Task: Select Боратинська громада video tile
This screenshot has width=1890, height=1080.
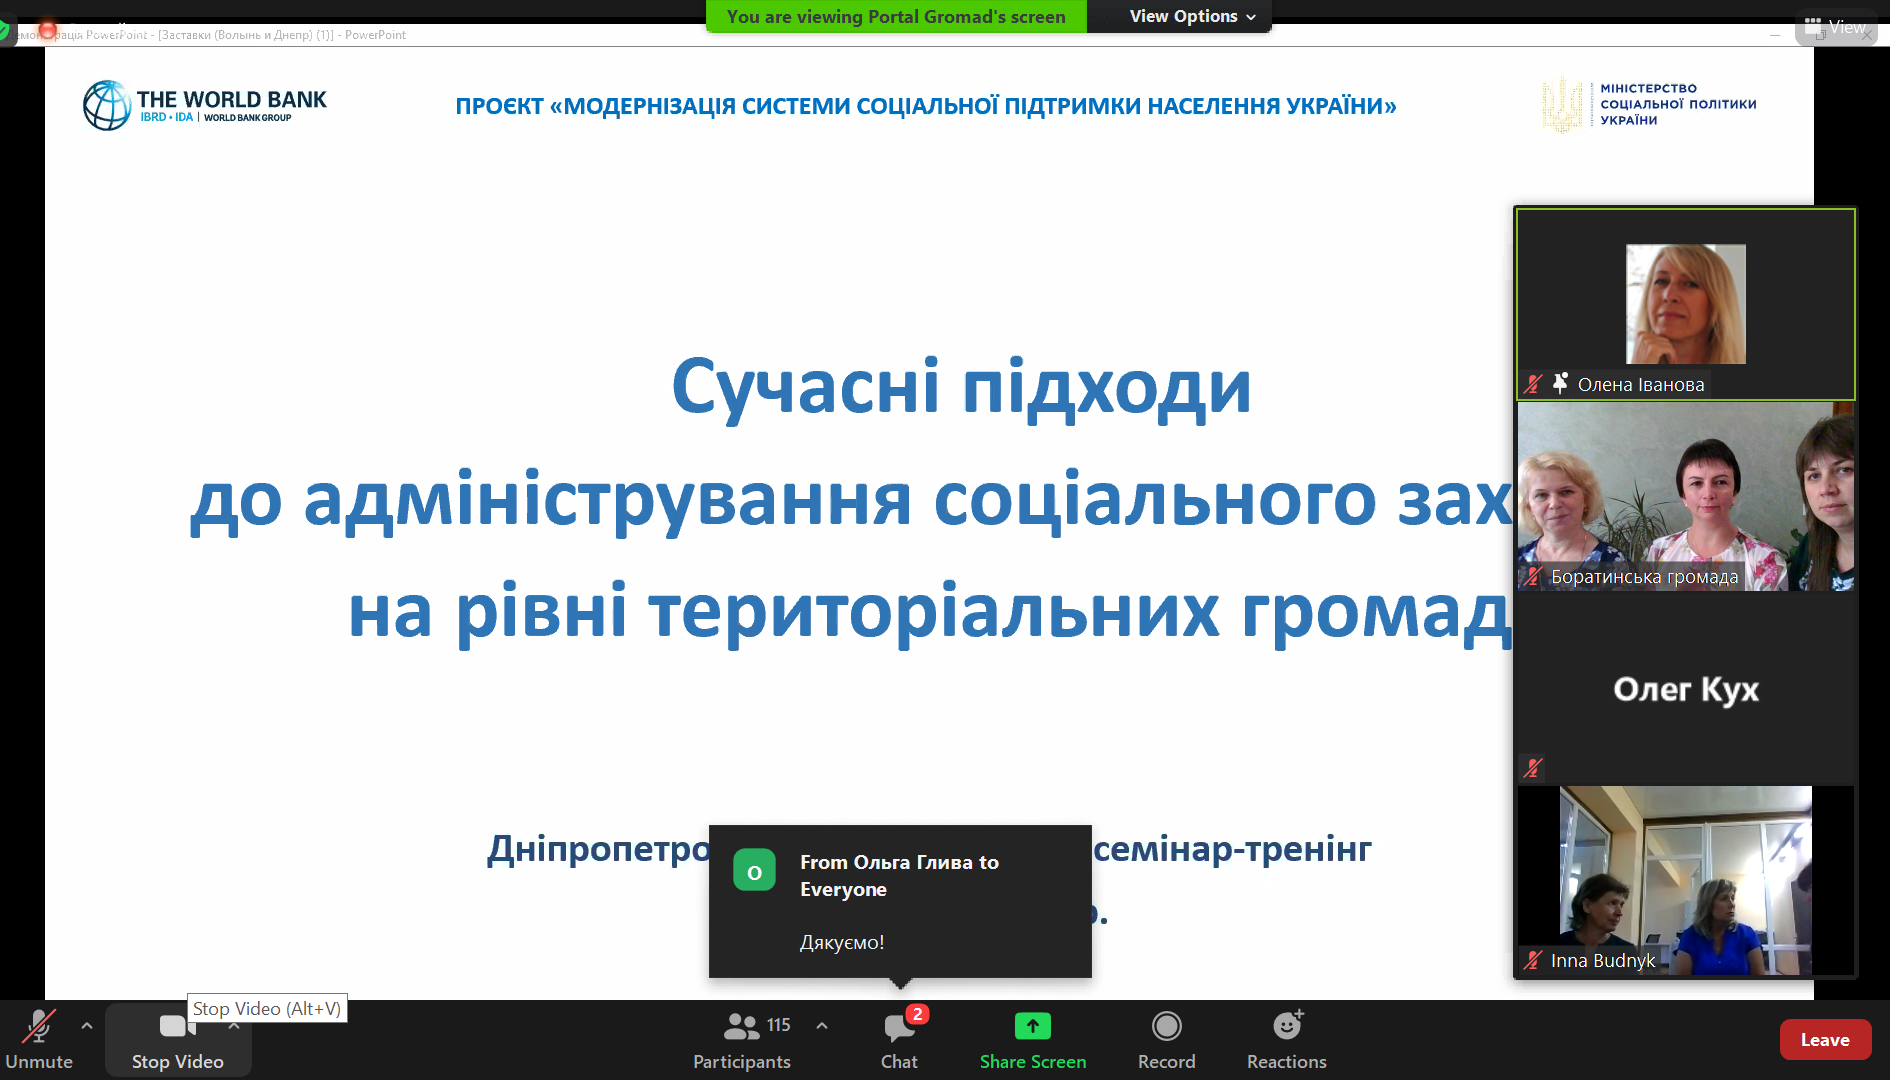Action: 1685,497
